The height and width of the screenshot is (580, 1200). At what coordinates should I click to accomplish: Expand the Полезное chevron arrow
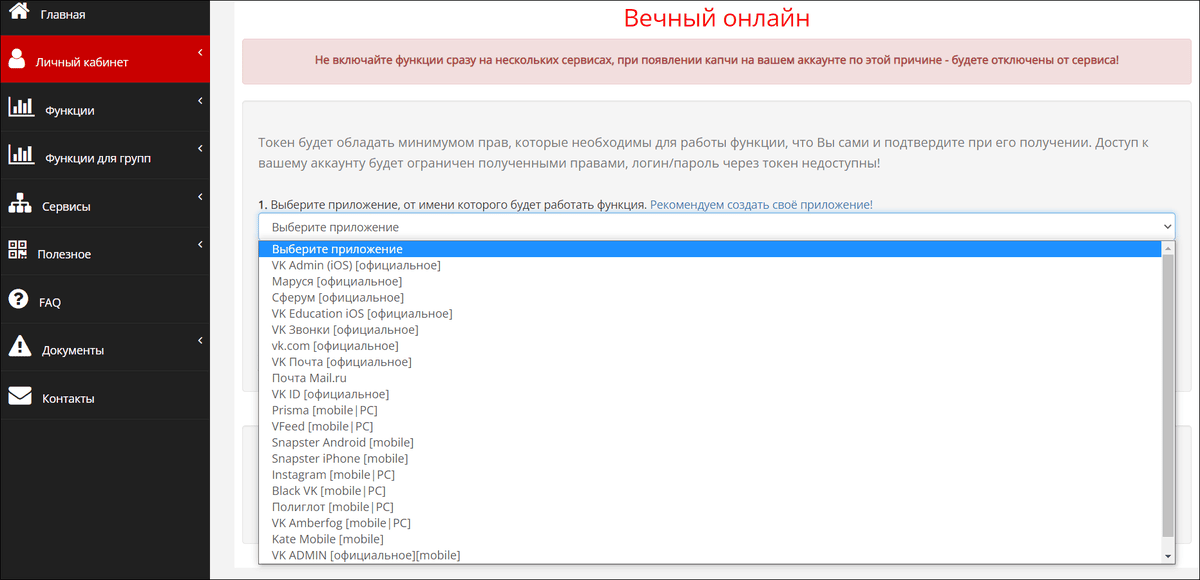pos(200,244)
